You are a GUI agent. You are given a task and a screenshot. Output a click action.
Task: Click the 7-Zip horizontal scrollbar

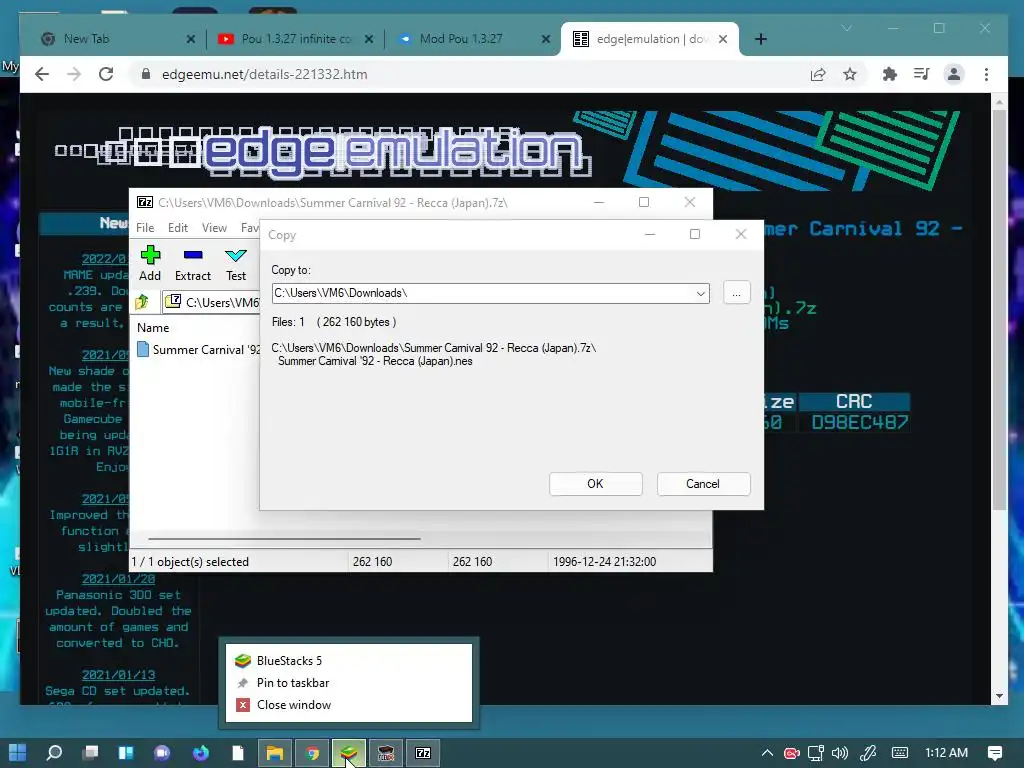[x=284, y=539]
